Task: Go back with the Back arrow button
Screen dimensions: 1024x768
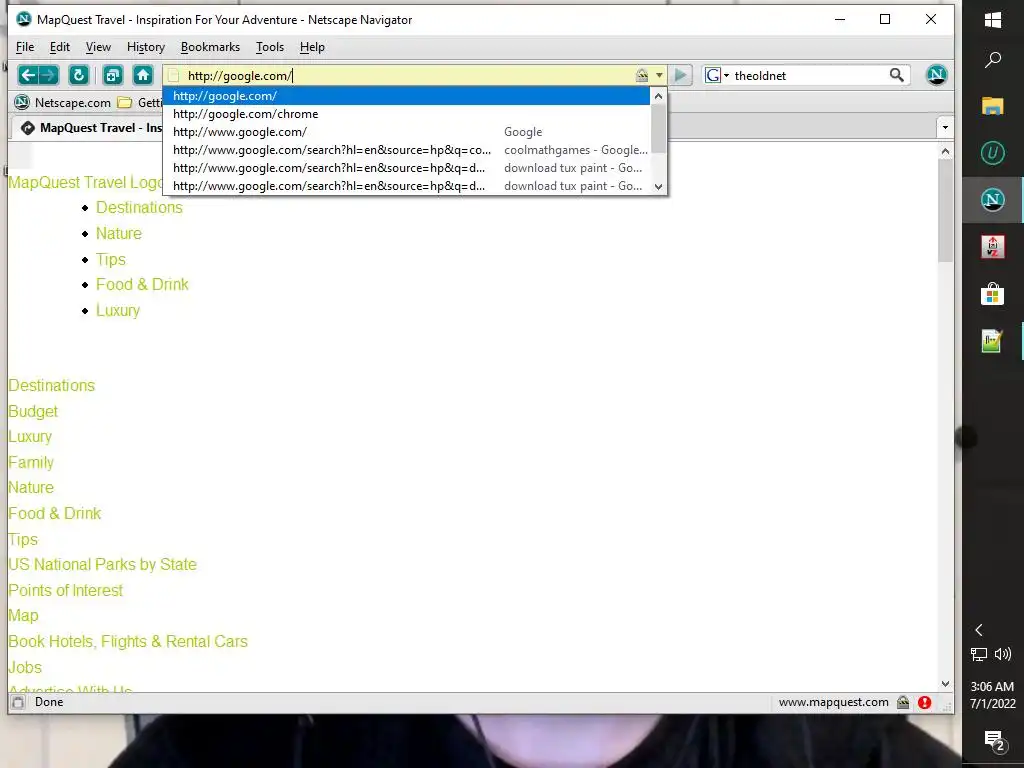Action: [x=27, y=75]
